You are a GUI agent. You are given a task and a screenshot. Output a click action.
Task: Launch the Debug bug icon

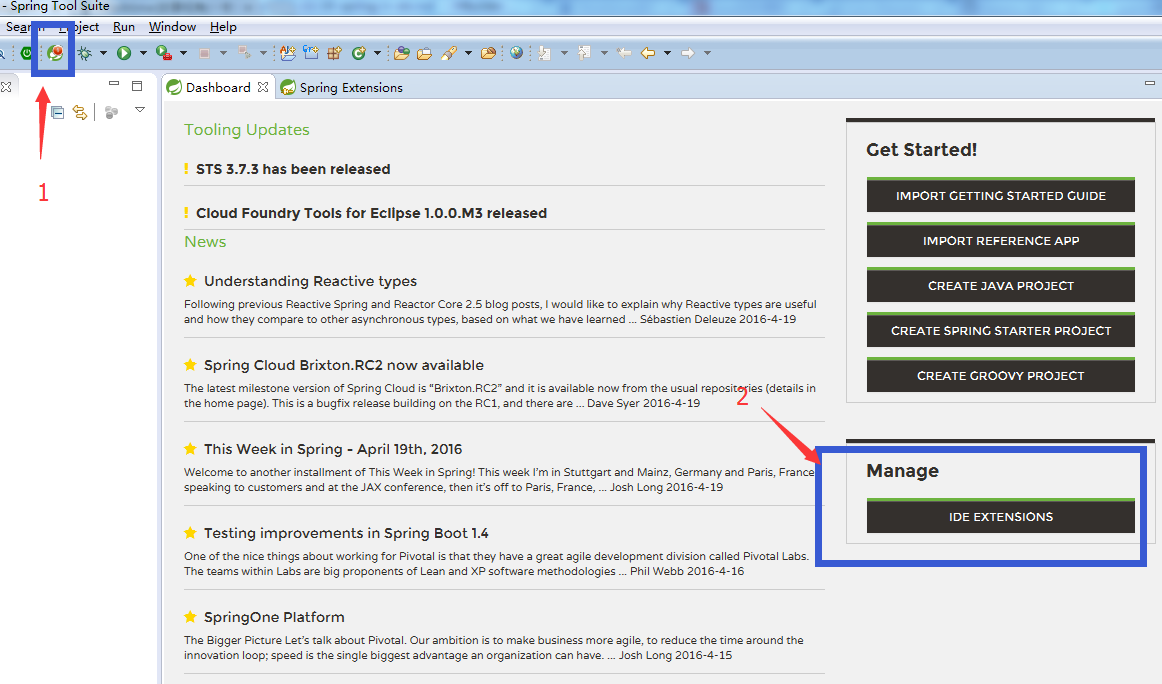pos(84,53)
